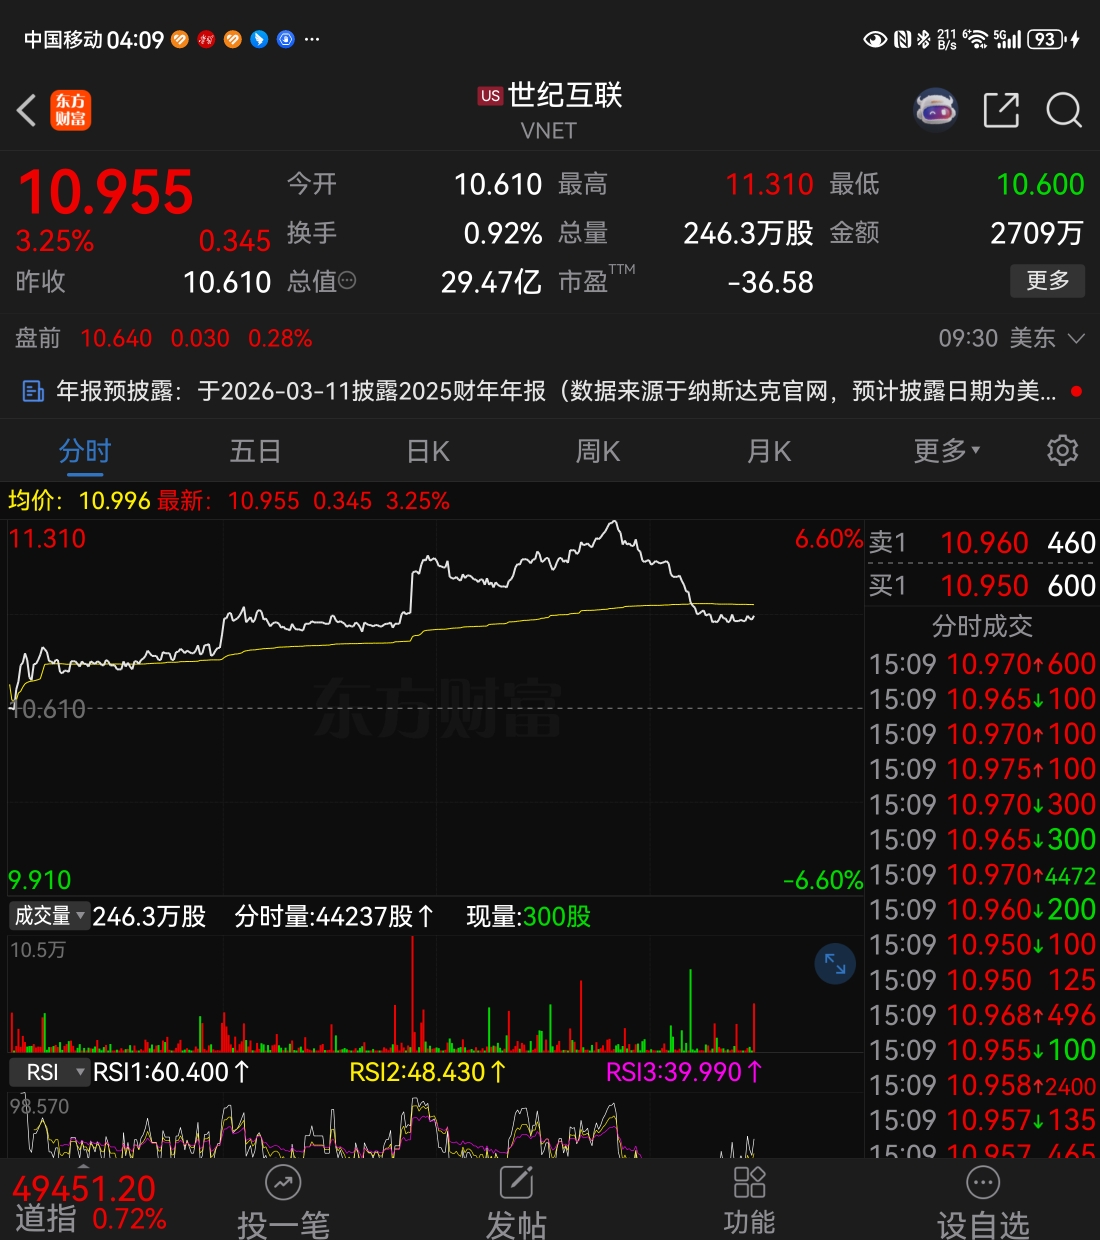Switch to 日K tab
Viewport: 1100px width, 1240px height.
pos(428,451)
